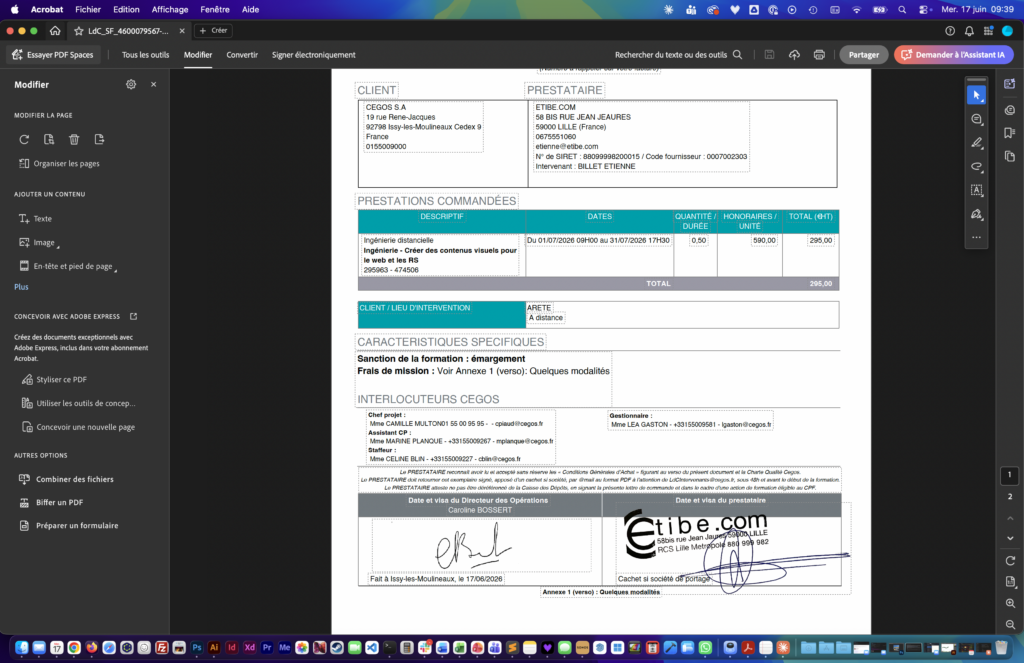Viewport: 1024px width, 663px height.
Task: Go to next page chevron
Action: tap(1010, 538)
